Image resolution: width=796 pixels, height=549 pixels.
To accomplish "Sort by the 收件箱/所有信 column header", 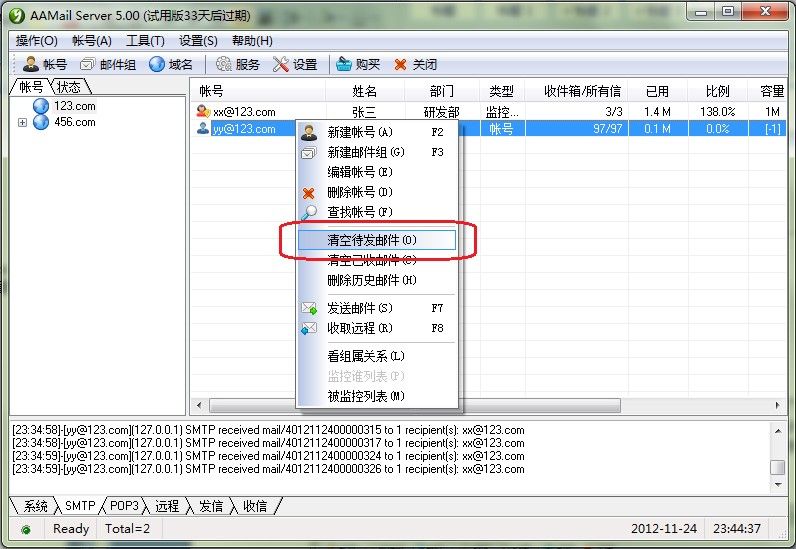I will (577, 91).
